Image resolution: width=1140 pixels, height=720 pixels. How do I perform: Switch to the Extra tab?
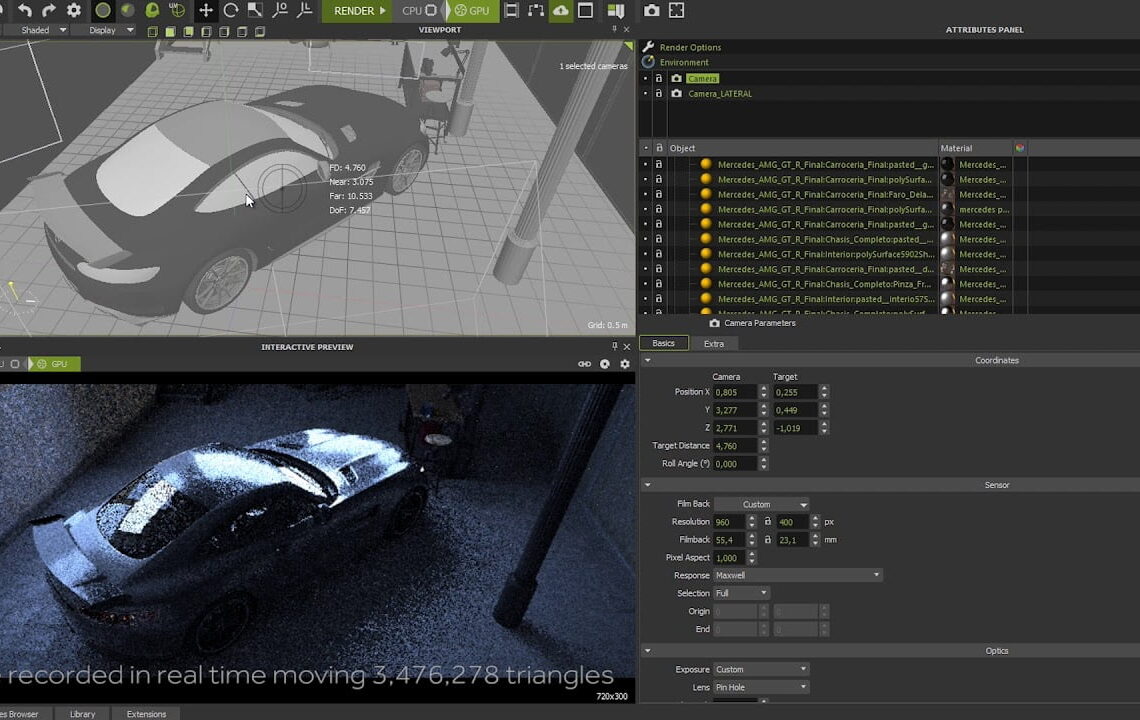point(714,343)
